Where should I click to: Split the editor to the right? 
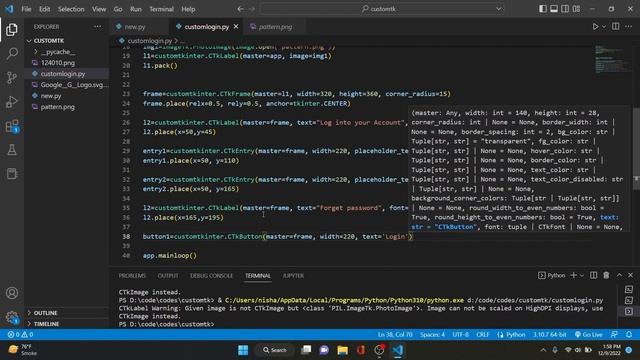click(616, 27)
